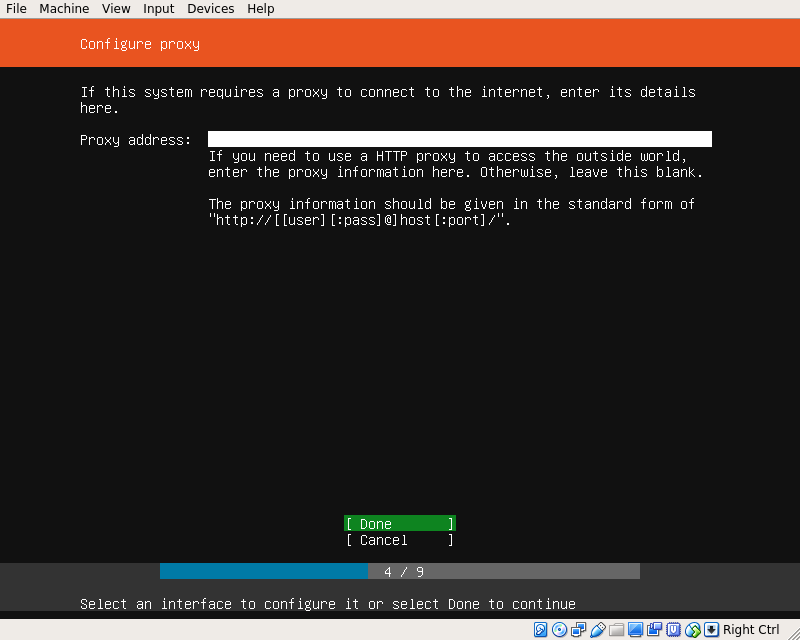Image resolution: width=800 pixels, height=640 pixels.
Task: Click the installer progress bar showing 4 / 9
Action: [399, 572]
